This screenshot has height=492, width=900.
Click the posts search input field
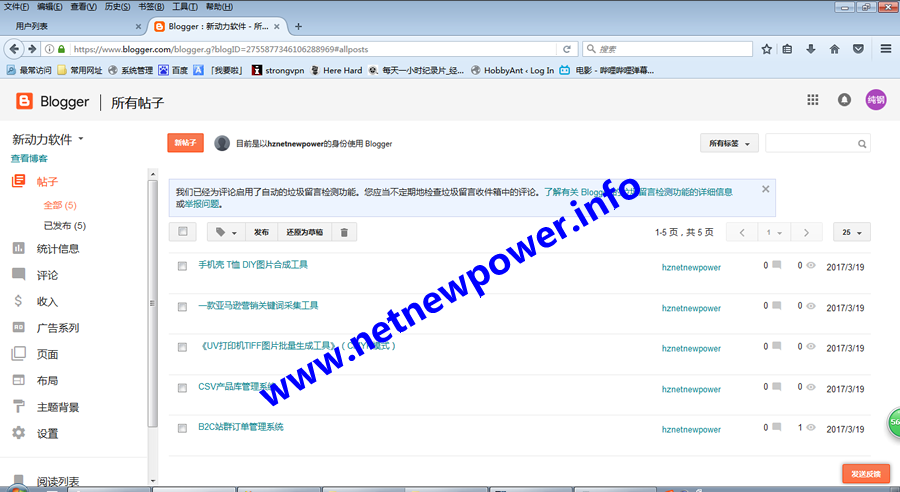811,144
